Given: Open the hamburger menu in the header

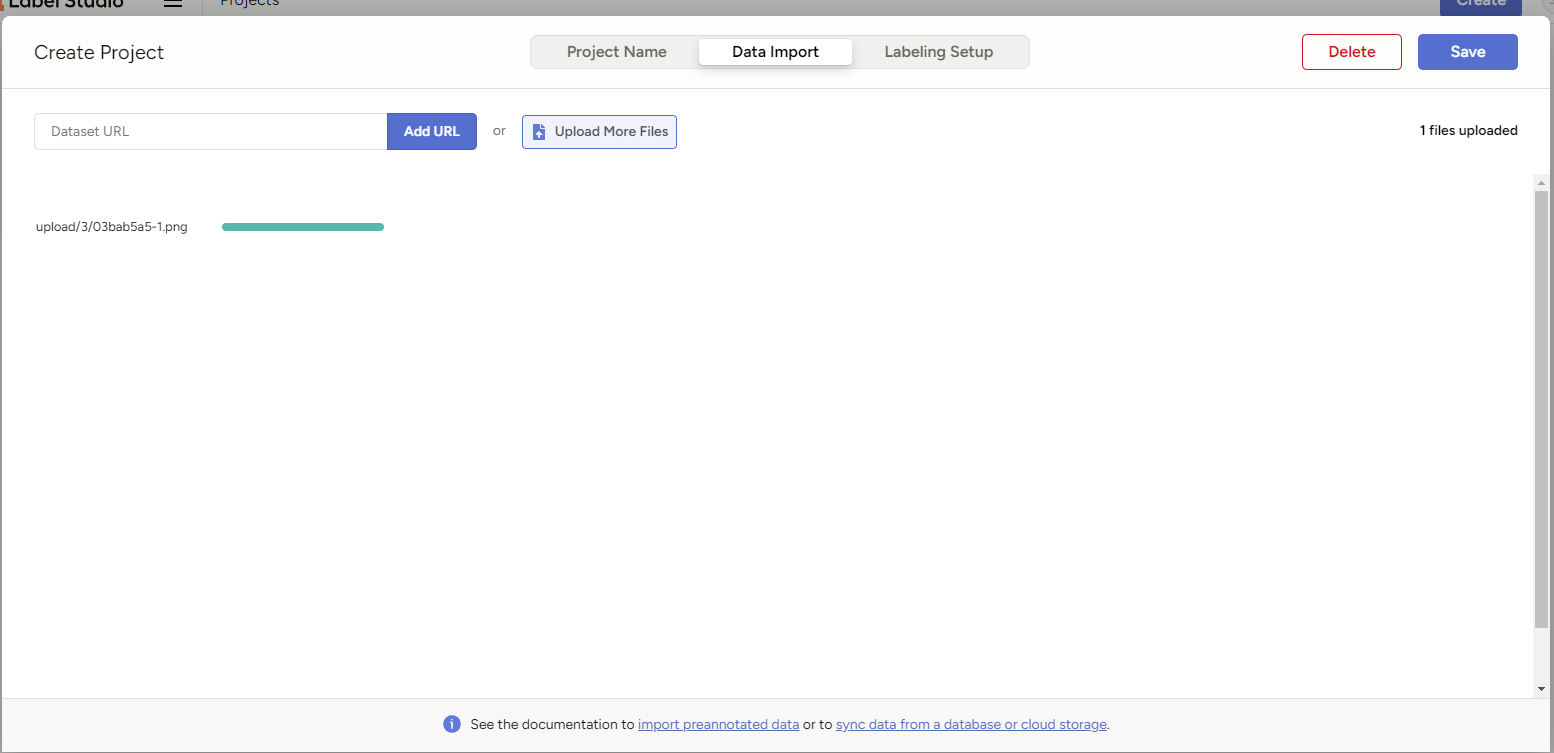Looking at the screenshot, I should click(x=173, y=4).
